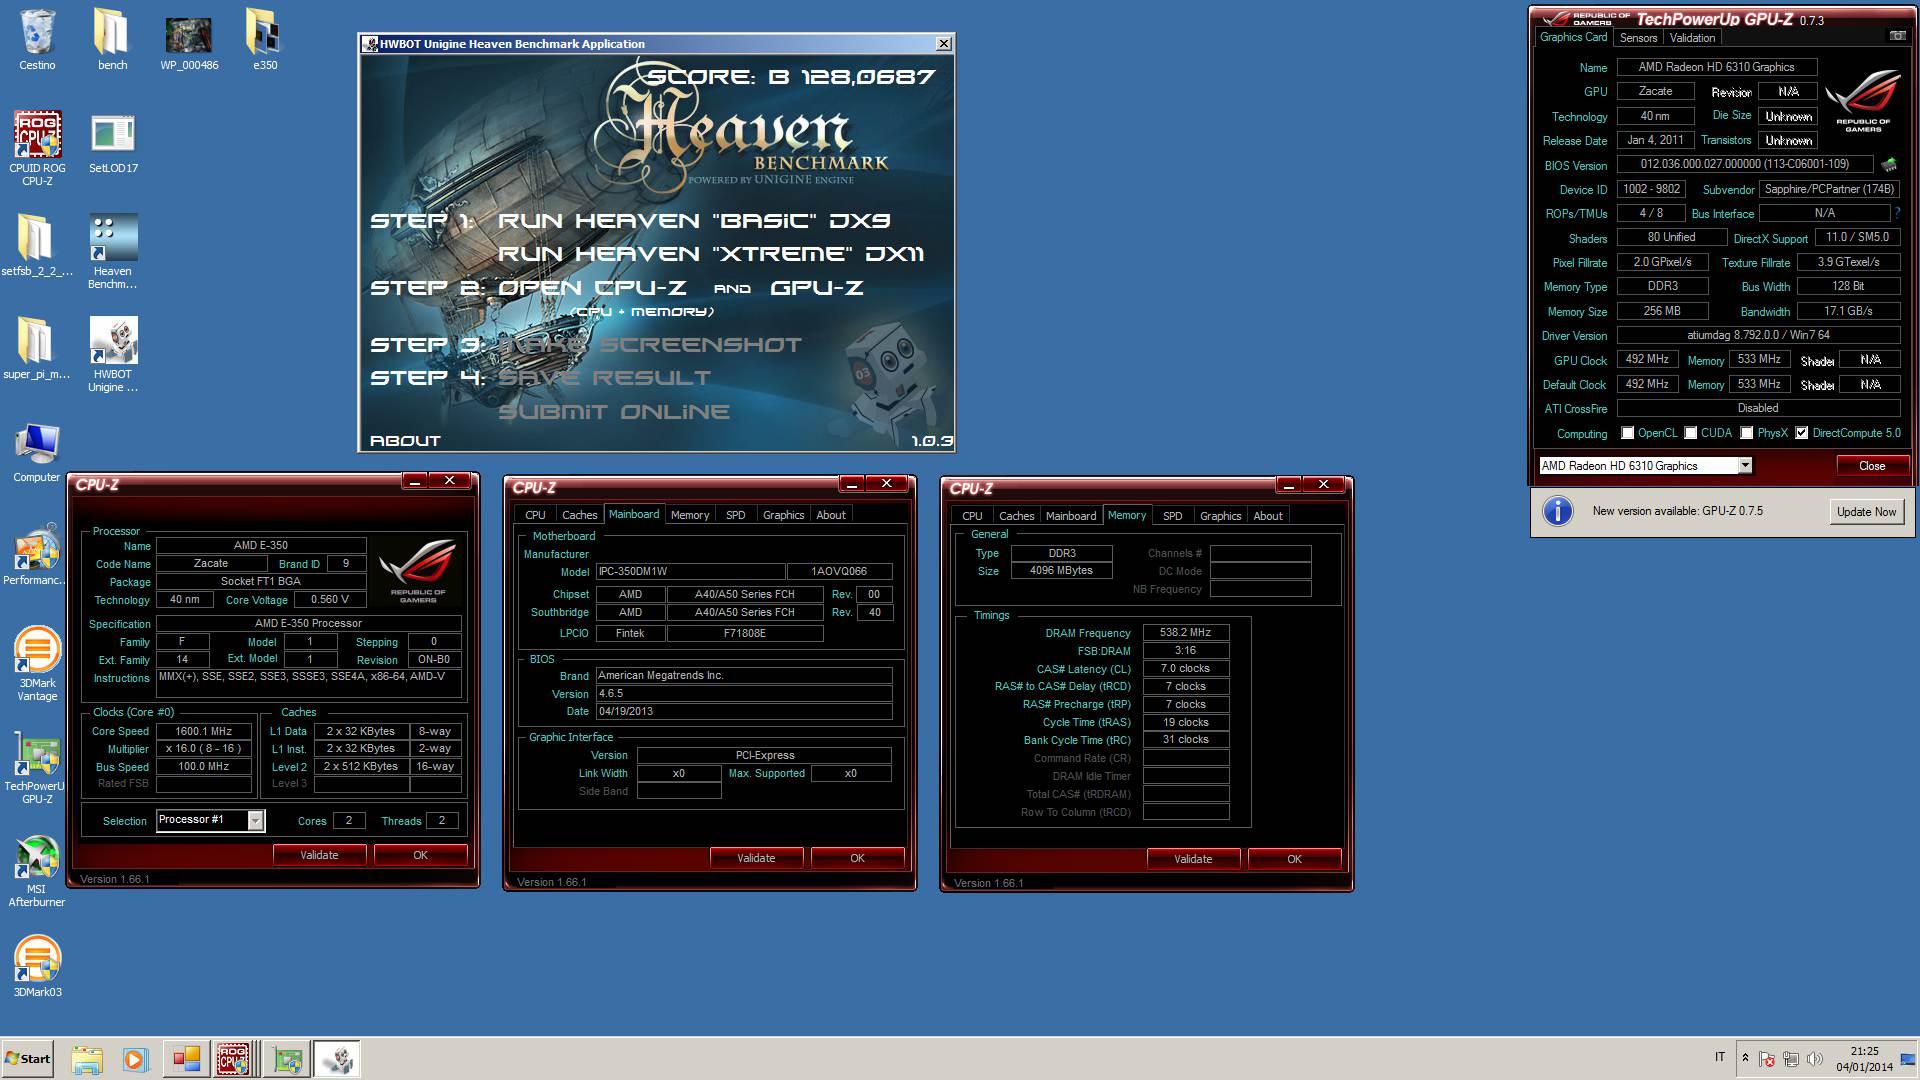
Task: Launch HWBOT Unigine desktop shortcut
Action: coord(113,354)
